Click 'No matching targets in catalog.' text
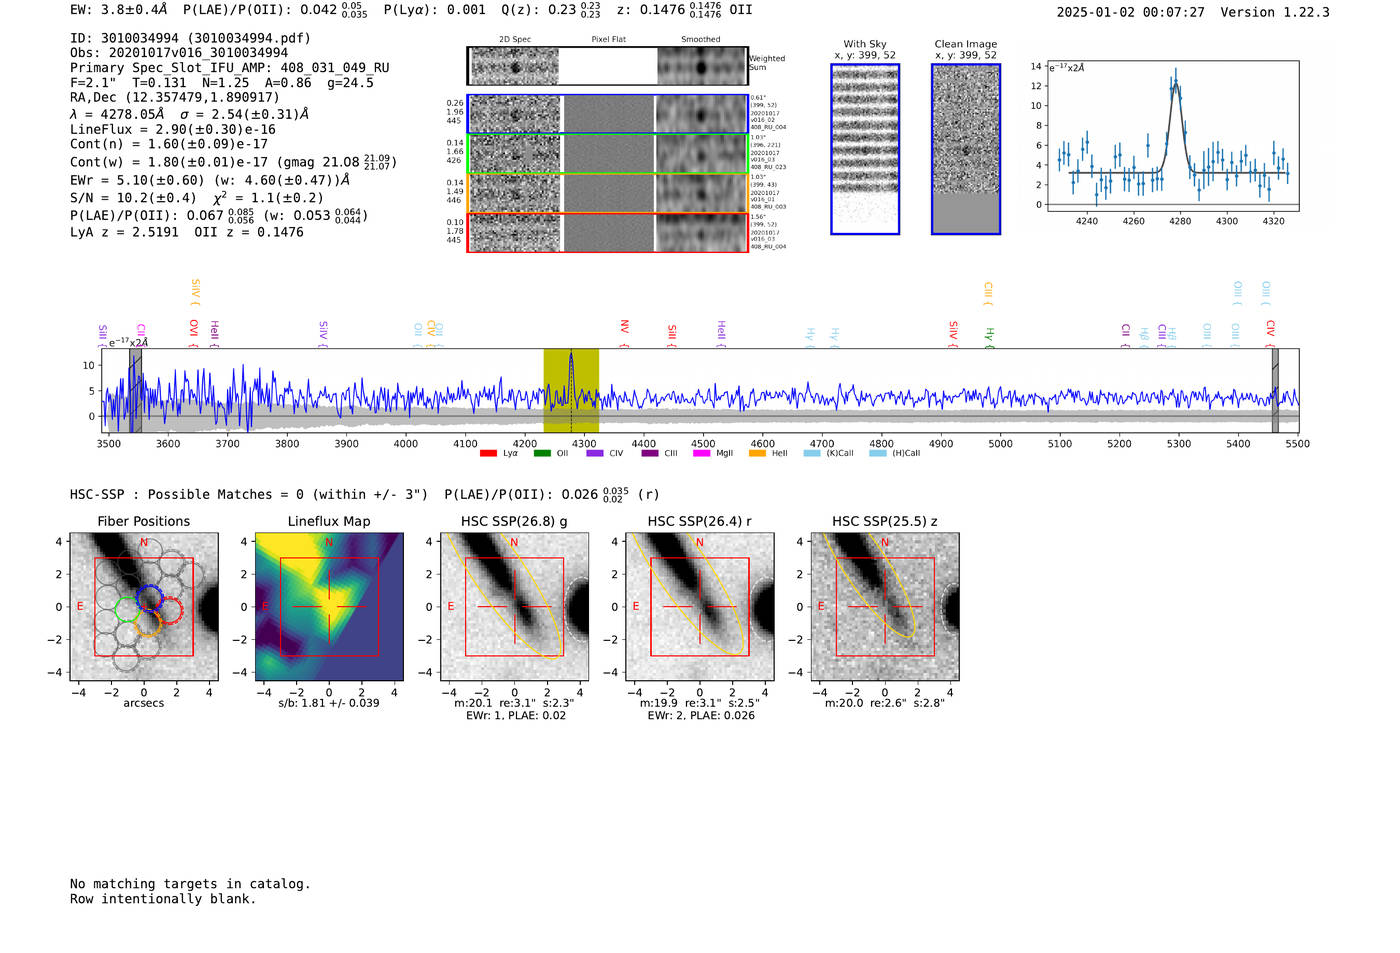Image resolution: width=1400 pixels, height=953 pixels. [190, 884]
